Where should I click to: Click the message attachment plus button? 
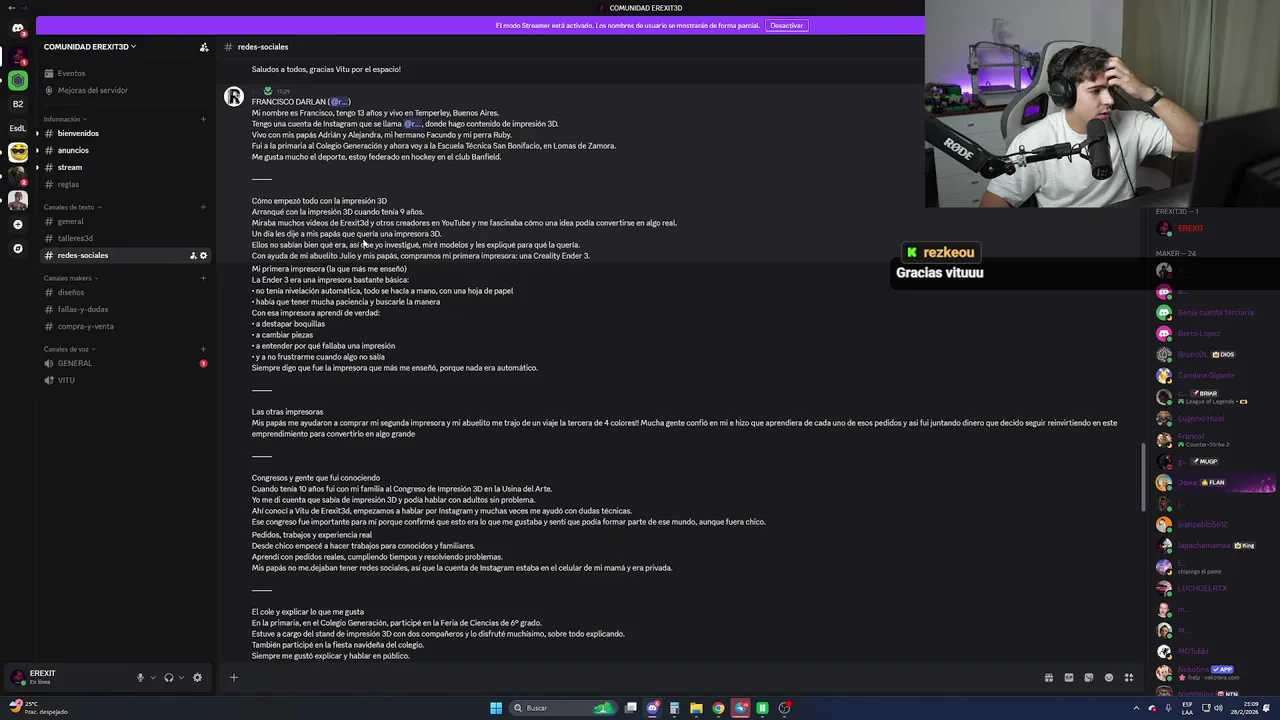click(233, 677)
